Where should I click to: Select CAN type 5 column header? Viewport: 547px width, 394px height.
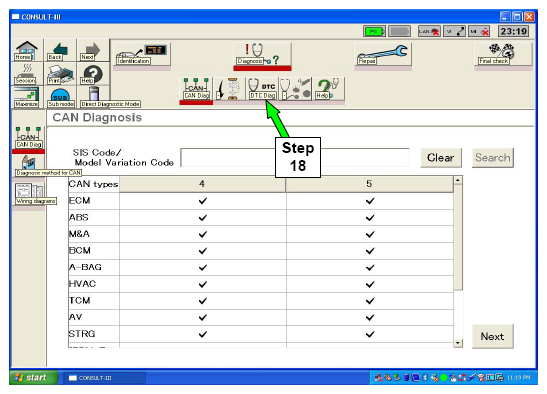(x=369, y=184)
